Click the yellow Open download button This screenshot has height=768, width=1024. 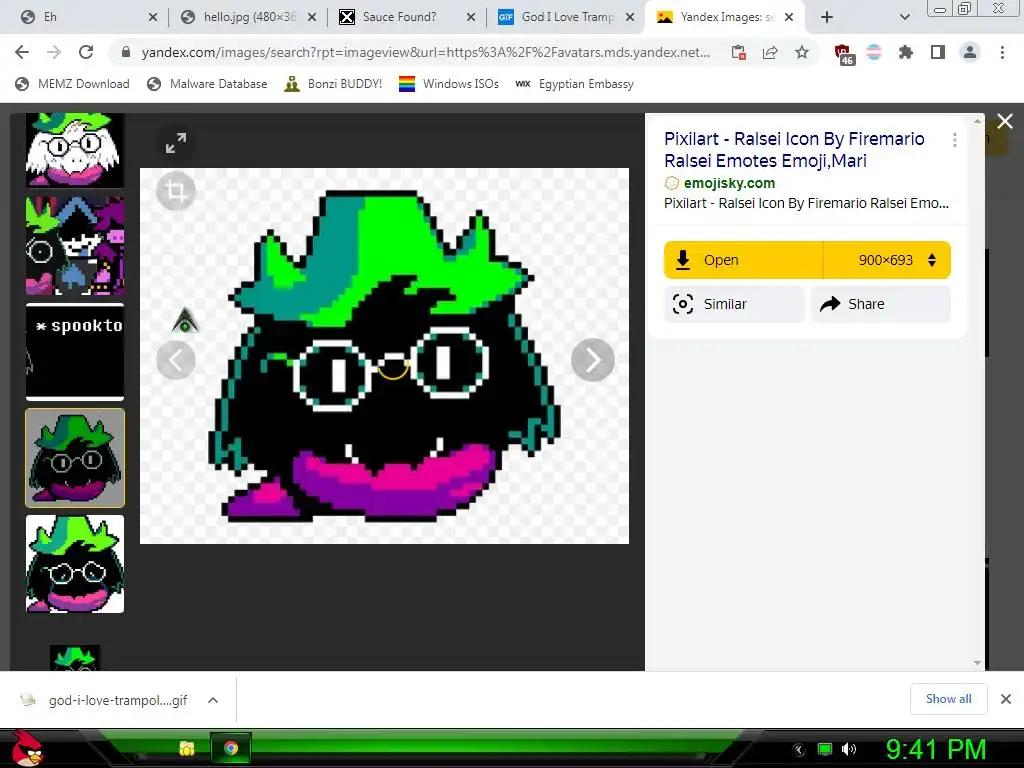coord(743,260)
